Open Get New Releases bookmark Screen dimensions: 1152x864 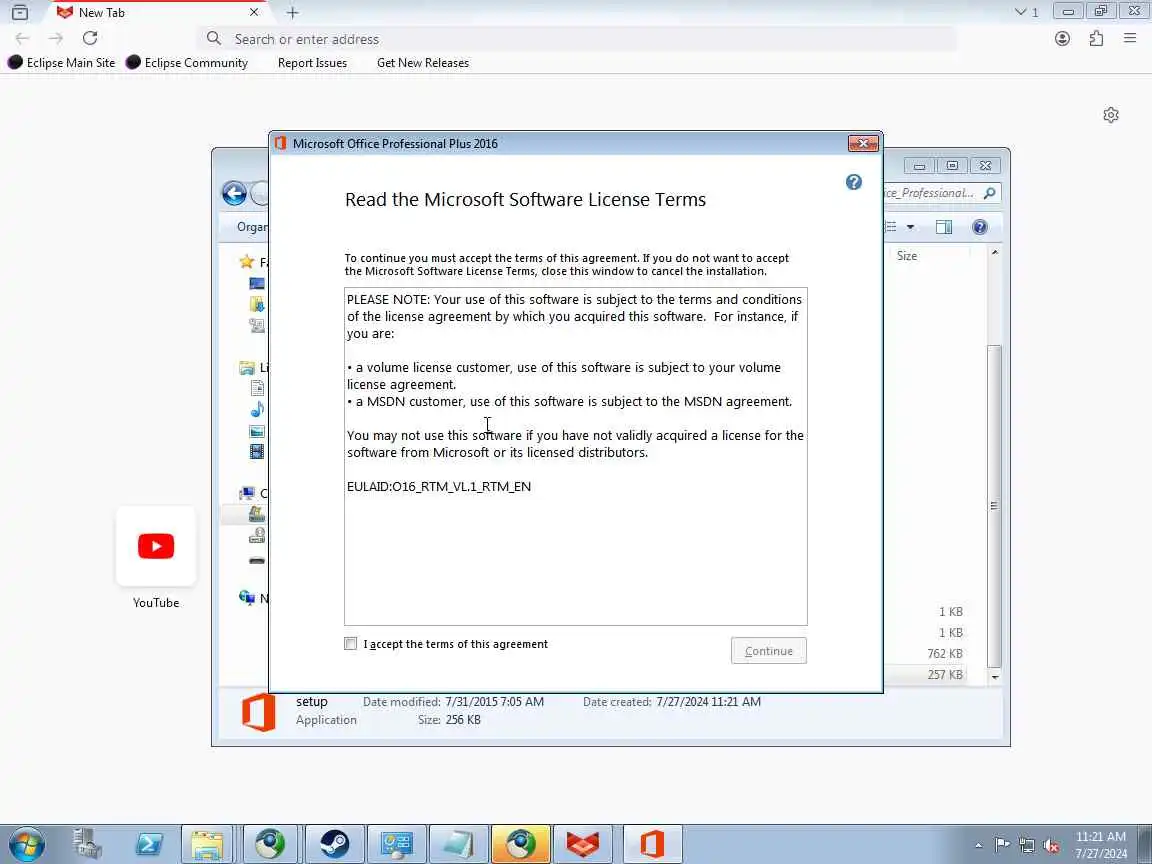click(422, 63)
